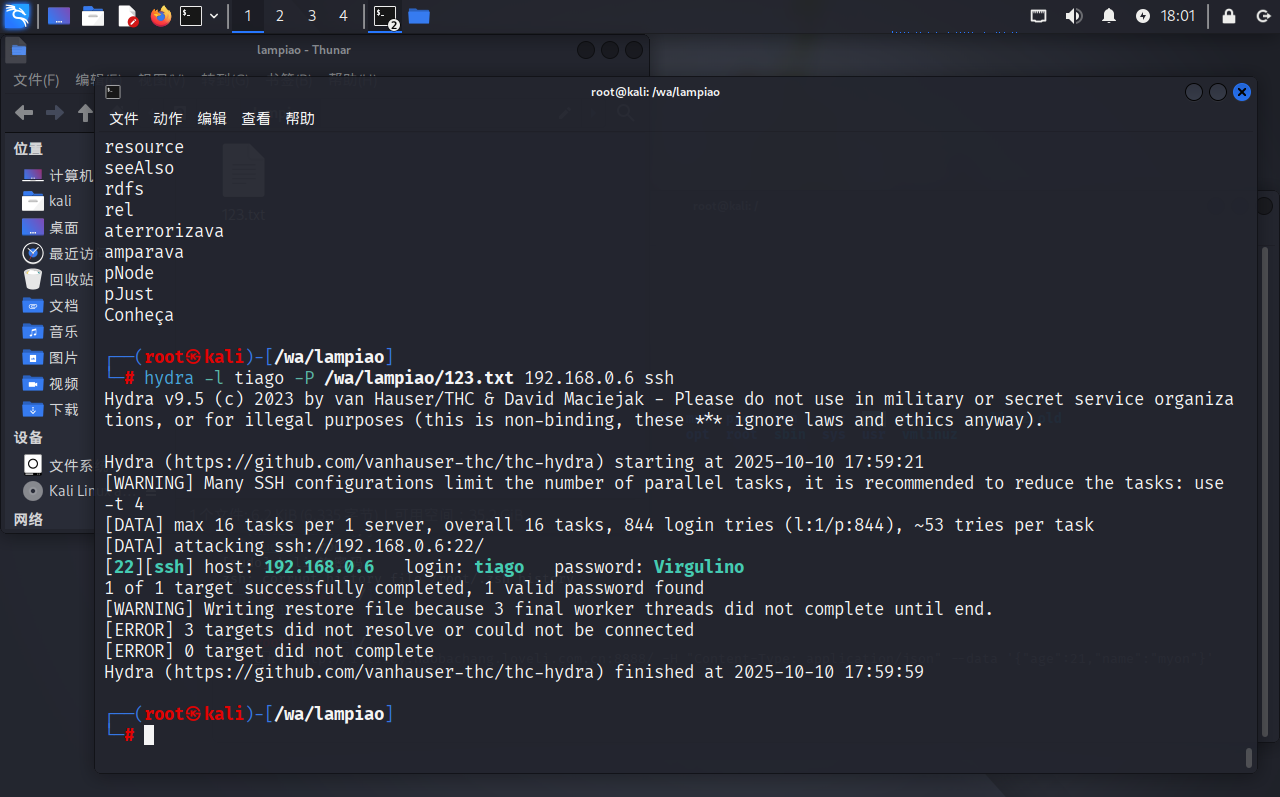Click the word aterrorizava in terminal output

click(x=164, y=231)
